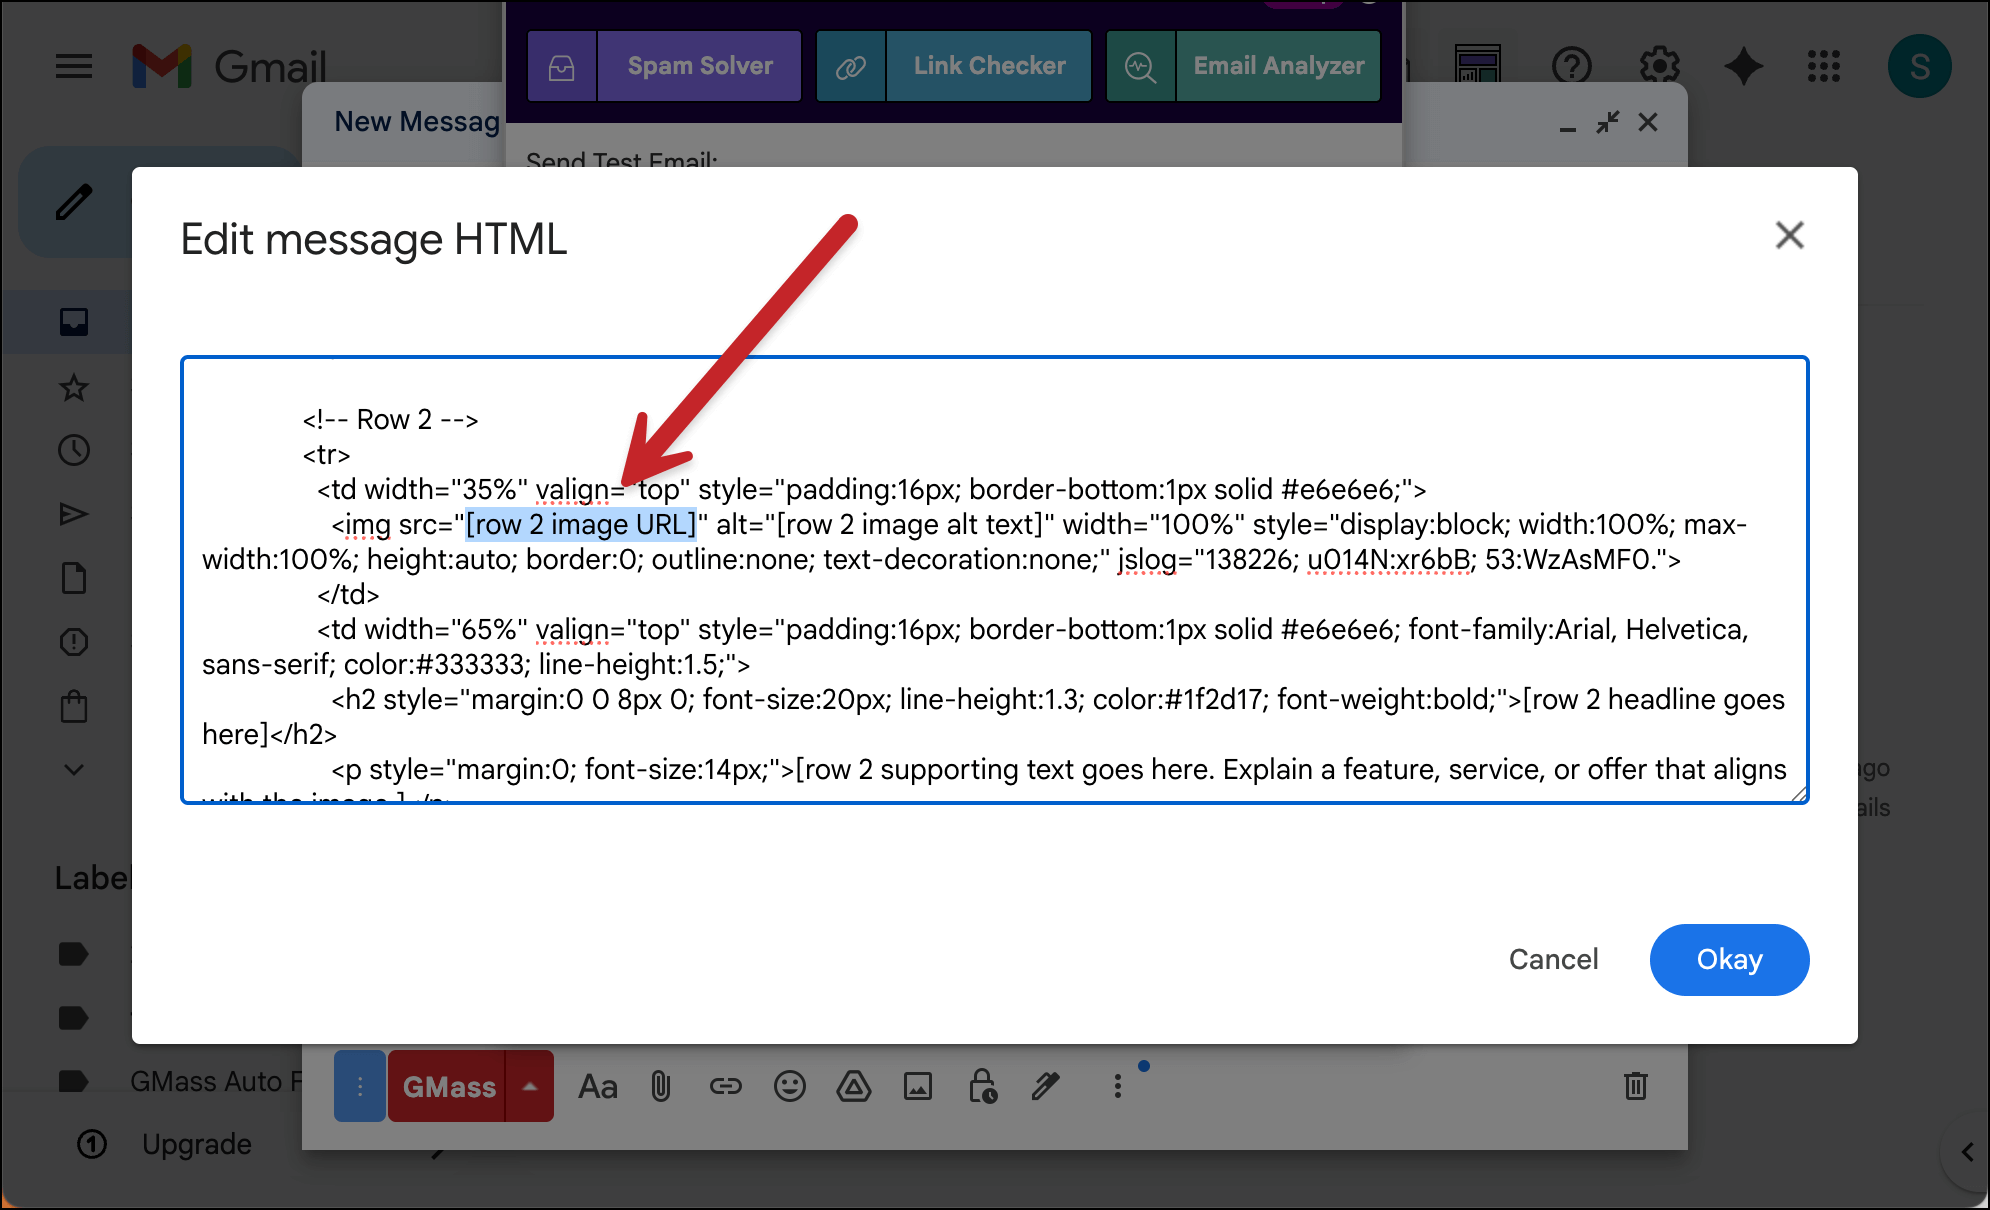Open Gemini sparkle icon in header

click(x=1743, y=67)
